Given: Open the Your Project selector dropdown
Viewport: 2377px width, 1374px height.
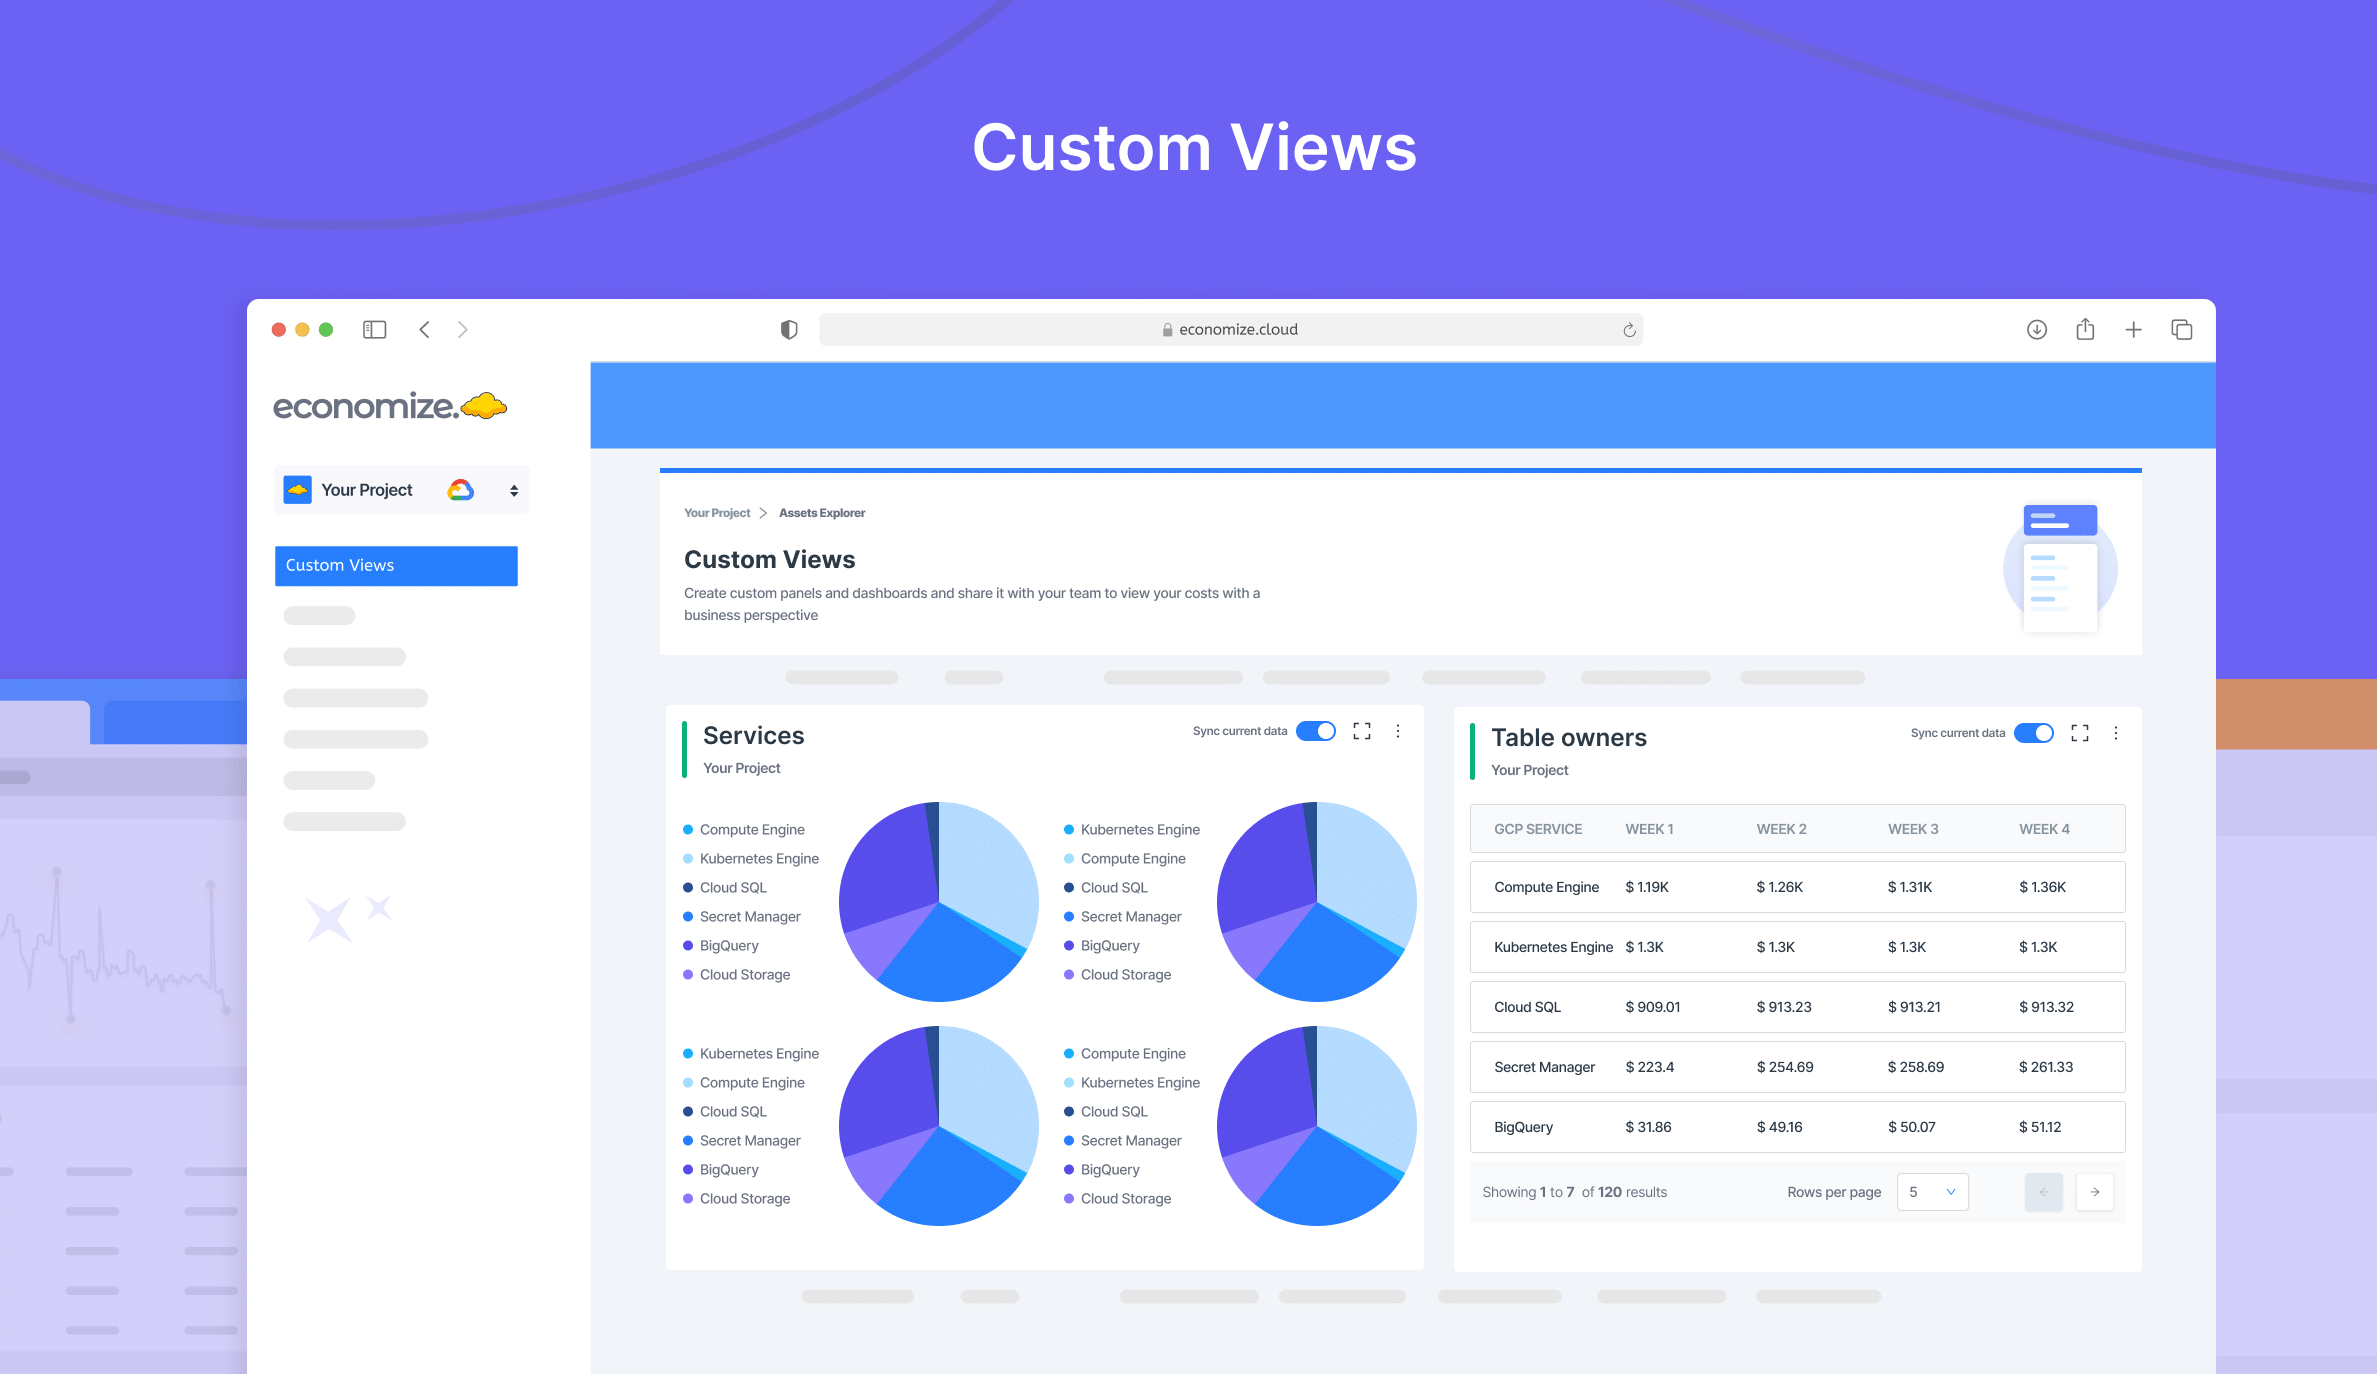Looking at the screenshot, I should [x=401, y=490].
